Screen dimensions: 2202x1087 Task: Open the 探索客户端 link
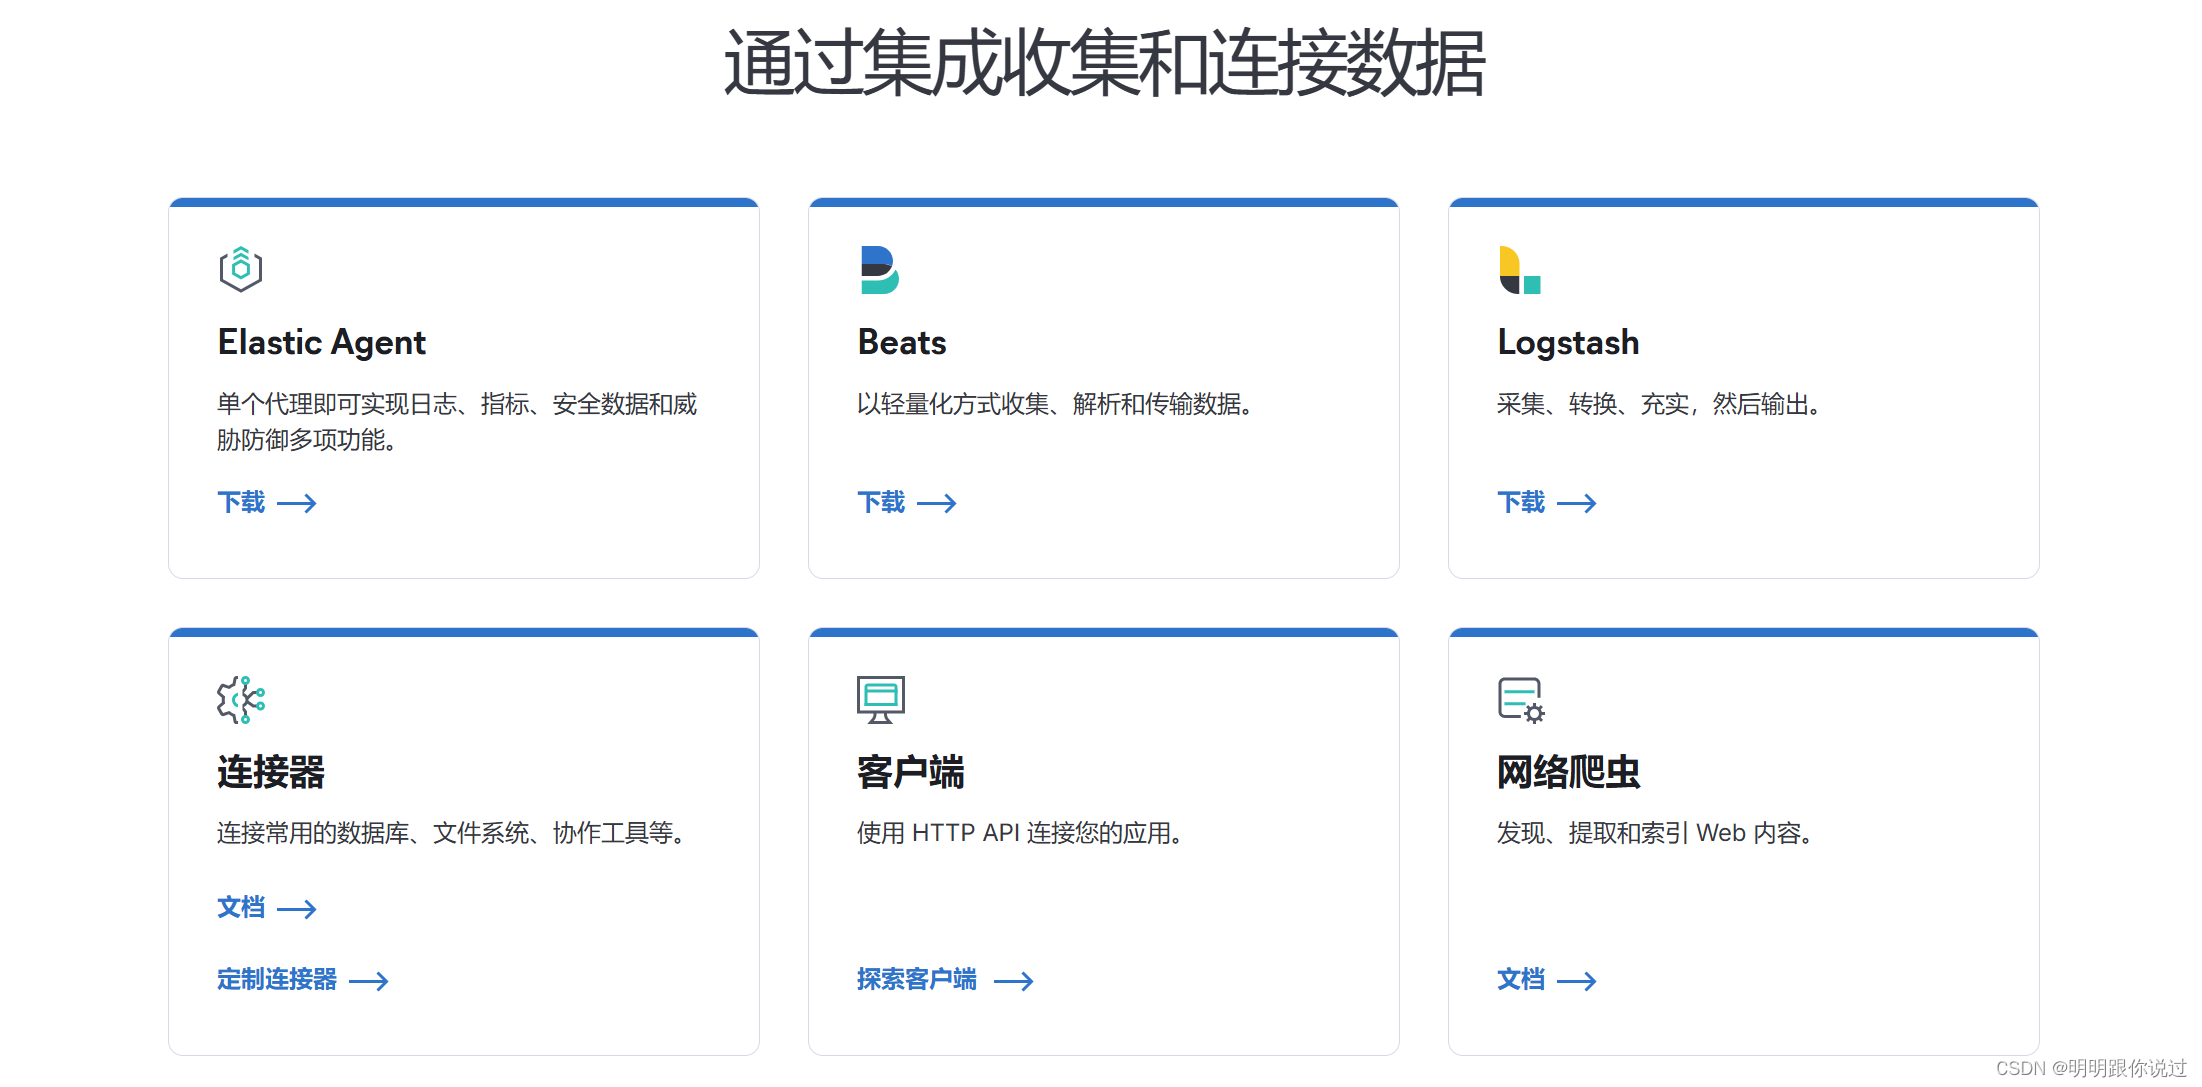coord(916,981)
